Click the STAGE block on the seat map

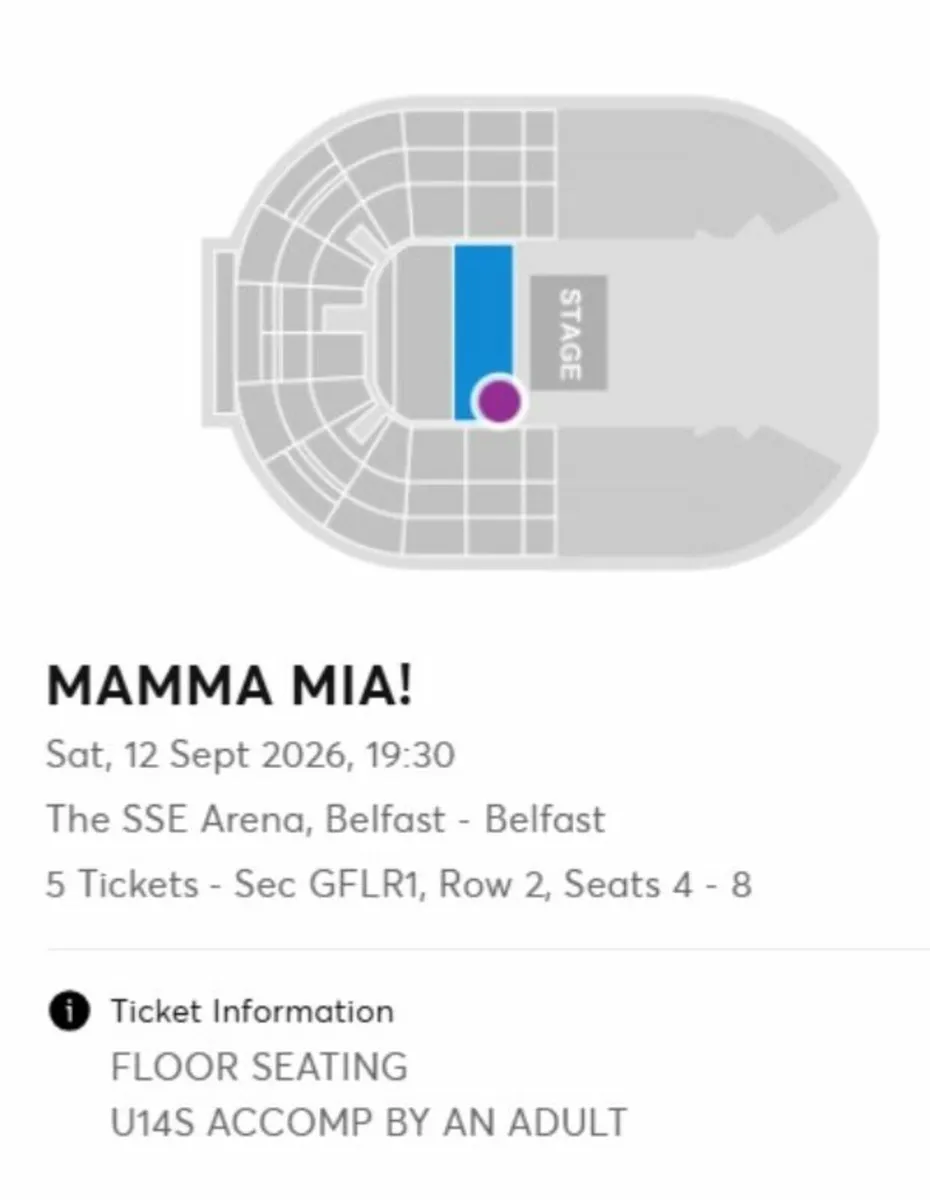point(568,333)
